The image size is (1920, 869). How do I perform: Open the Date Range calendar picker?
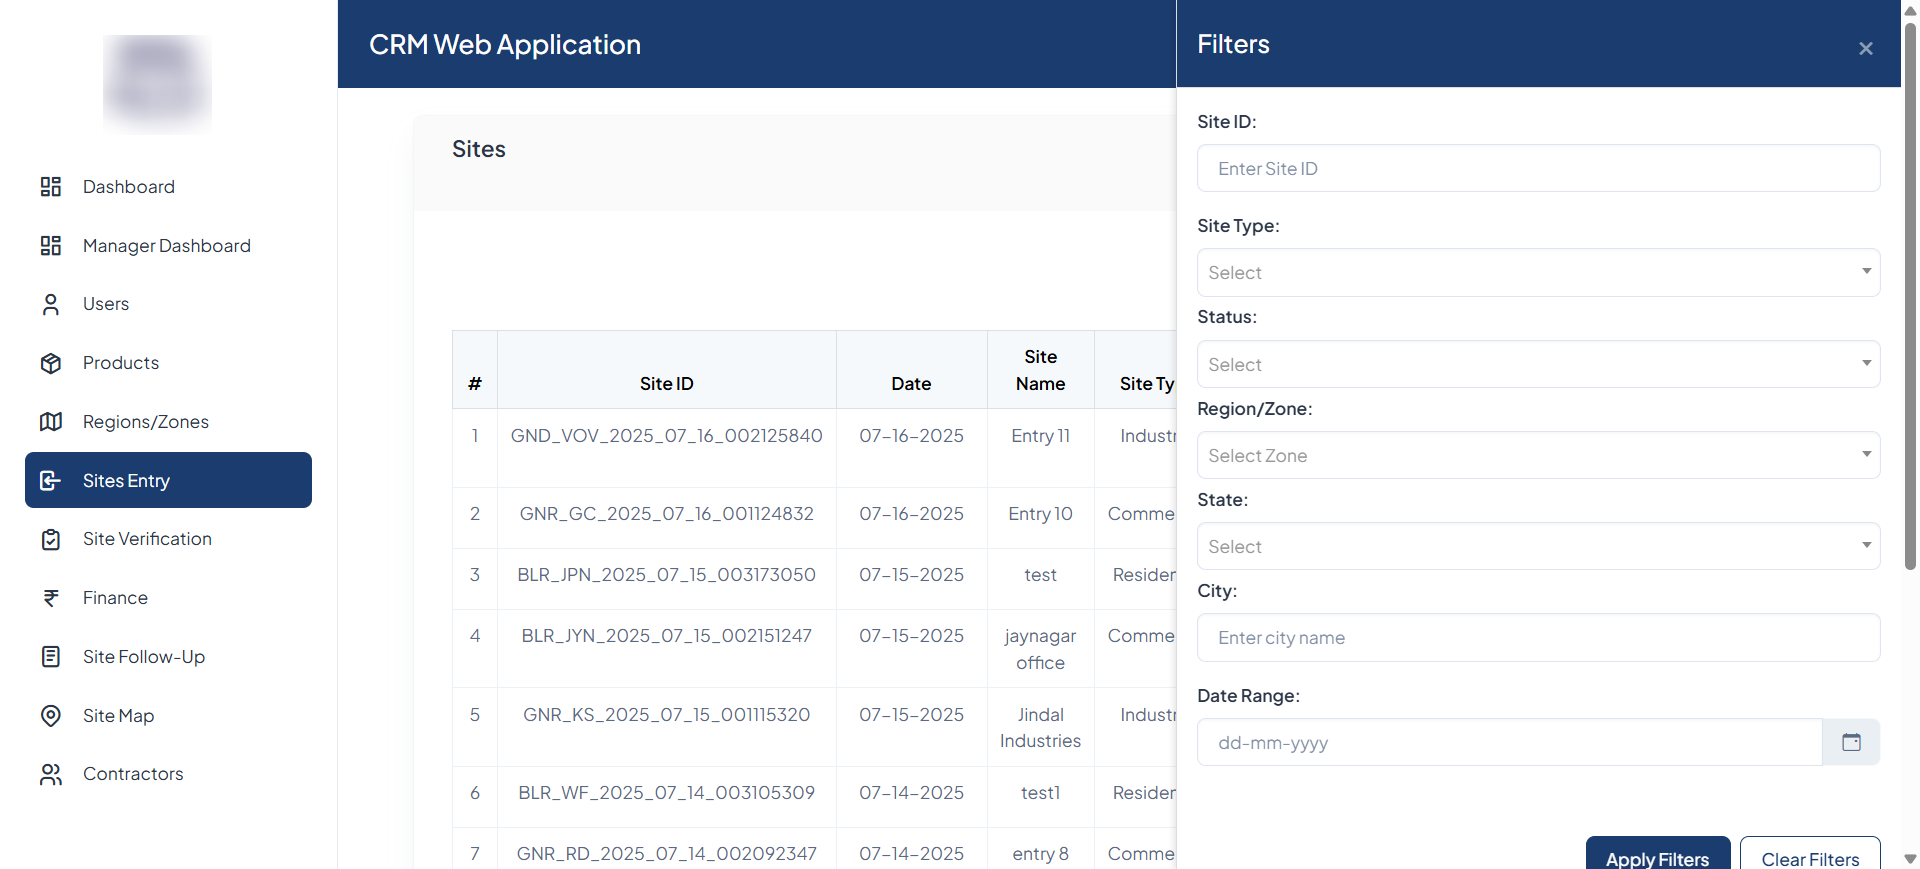(x=1851, y=742)
